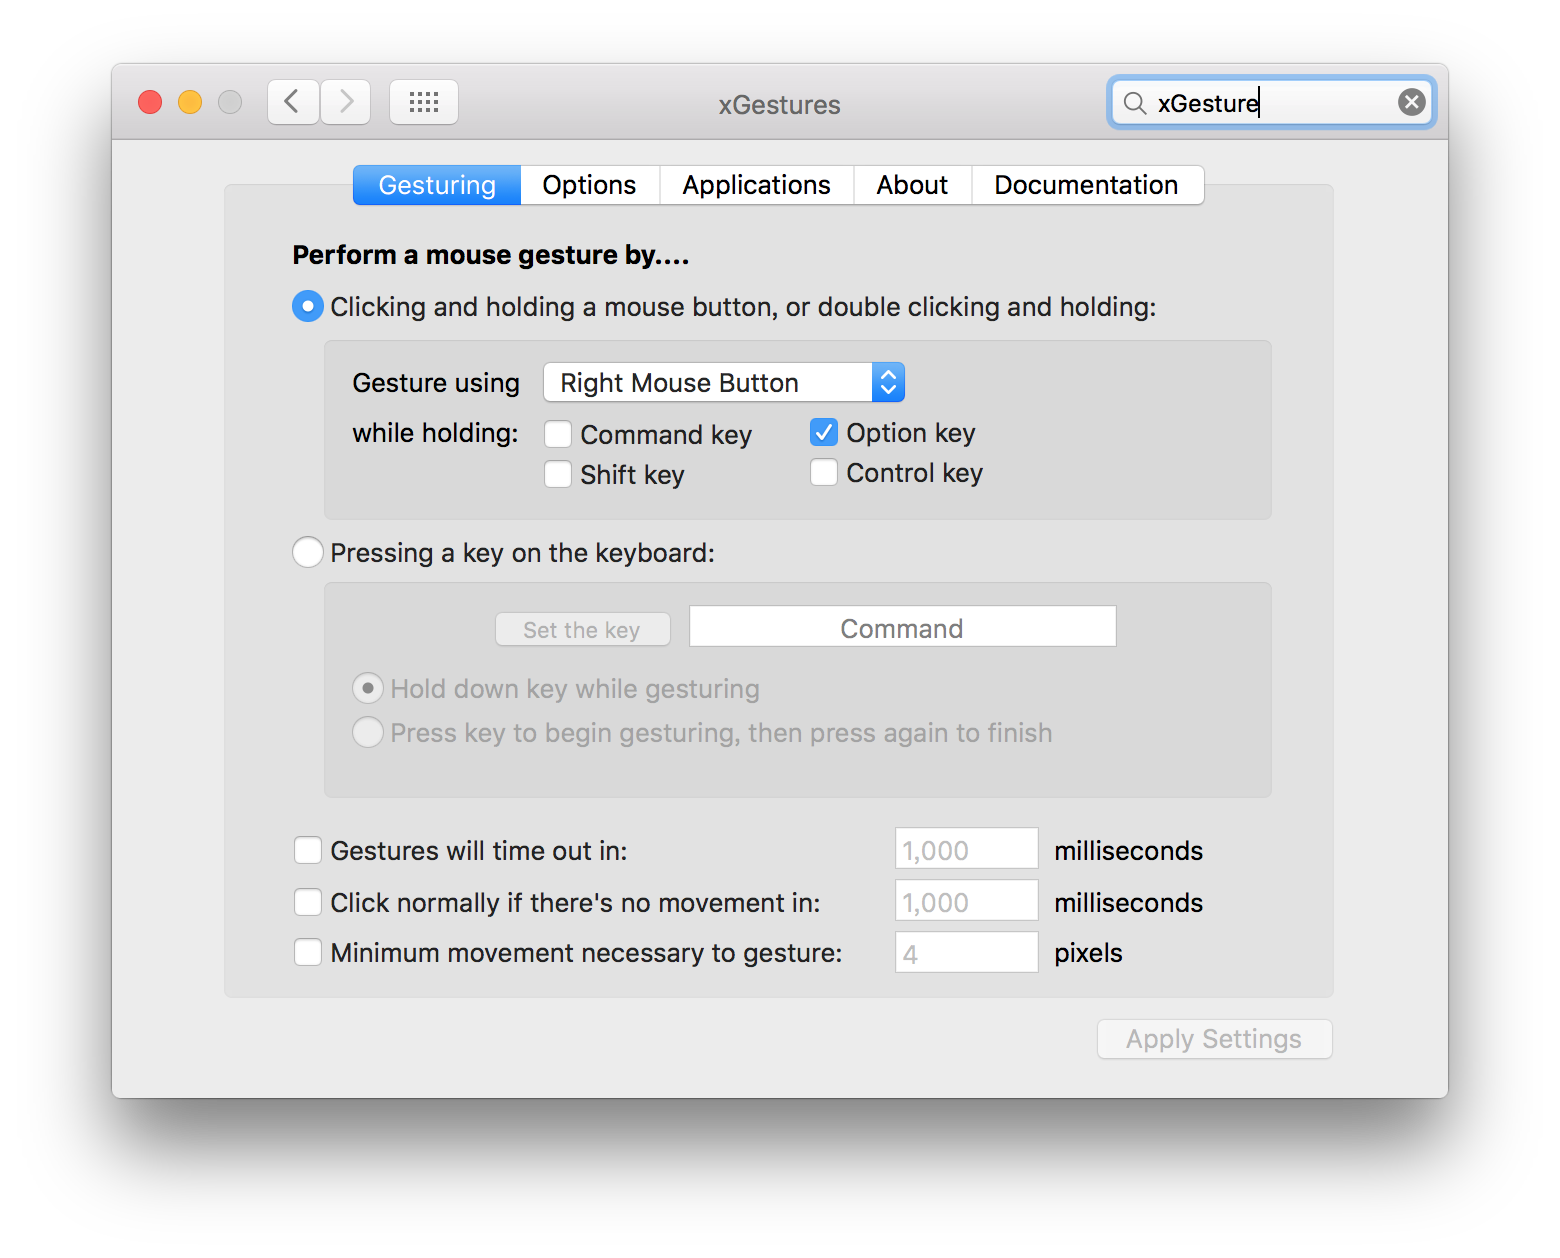This screenshot has height=1258, width=1560.
Task: Toggle Minimum movement necessary to gesture
Action: click(x=308, y=952)
